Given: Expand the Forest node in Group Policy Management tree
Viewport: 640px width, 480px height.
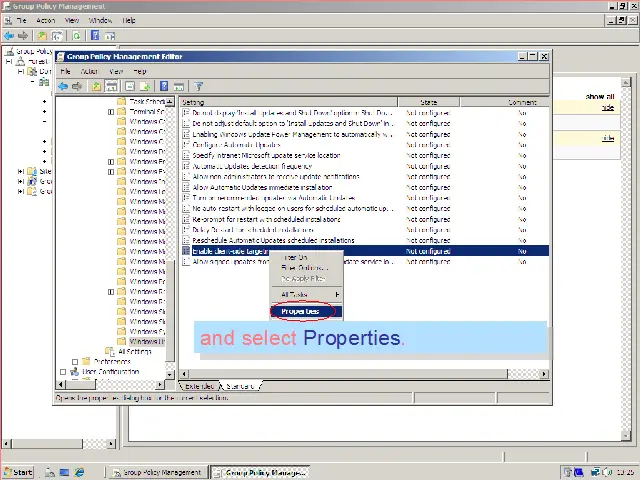Looking at the screenshot, I should tap(9, 62).
